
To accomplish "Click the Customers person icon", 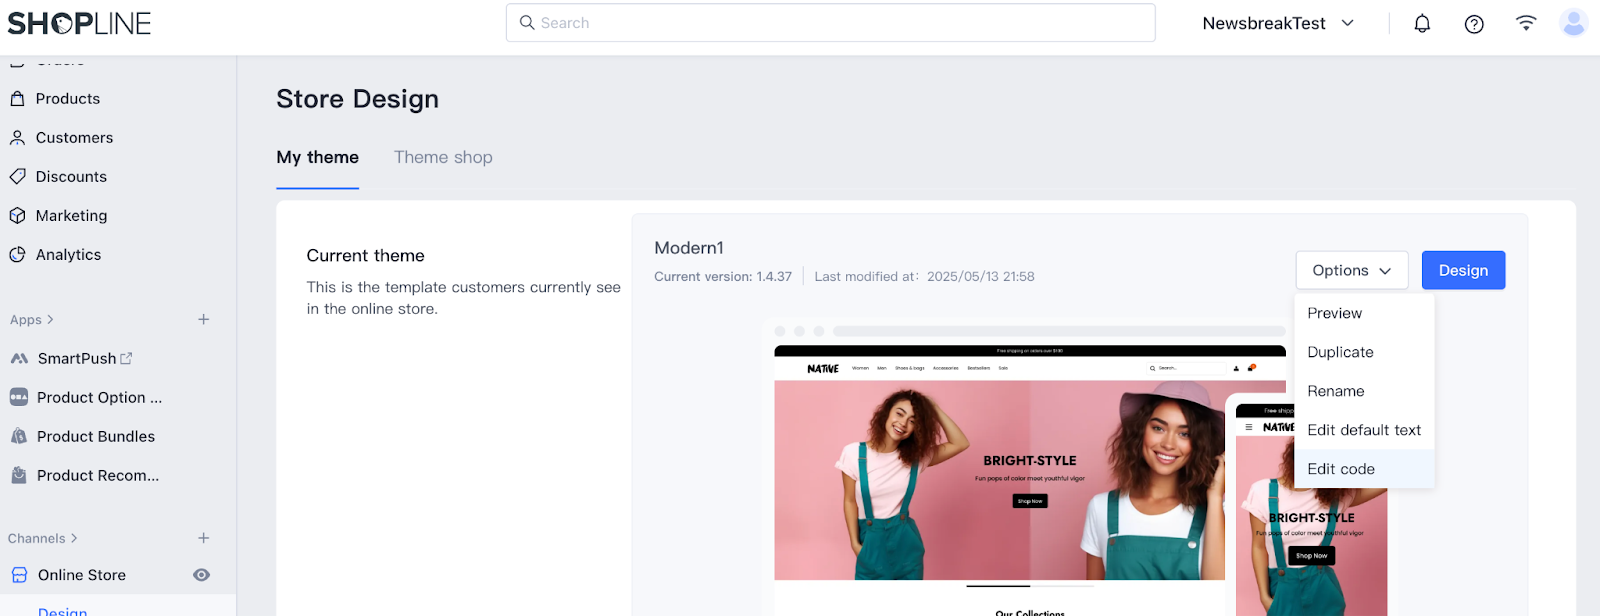I will (x=17, y=137).
